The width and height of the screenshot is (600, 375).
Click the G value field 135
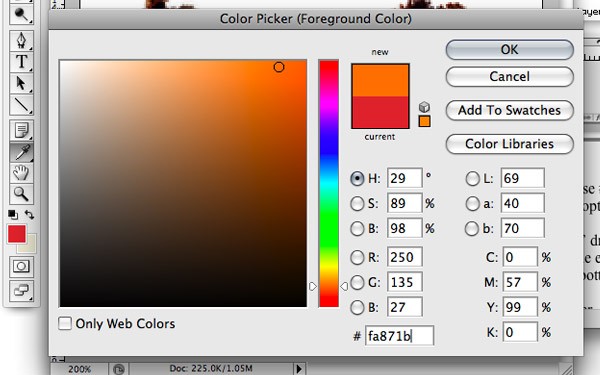click(x=404, y=282)
